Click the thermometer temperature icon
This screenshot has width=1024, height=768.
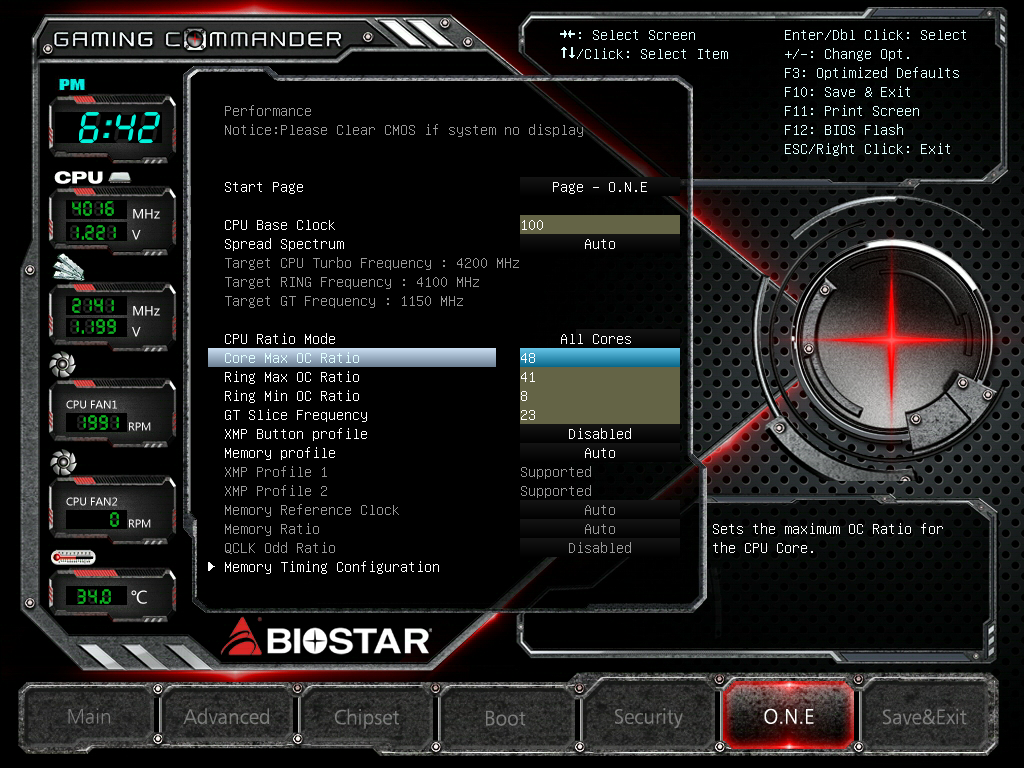click(x=73, y=557)
